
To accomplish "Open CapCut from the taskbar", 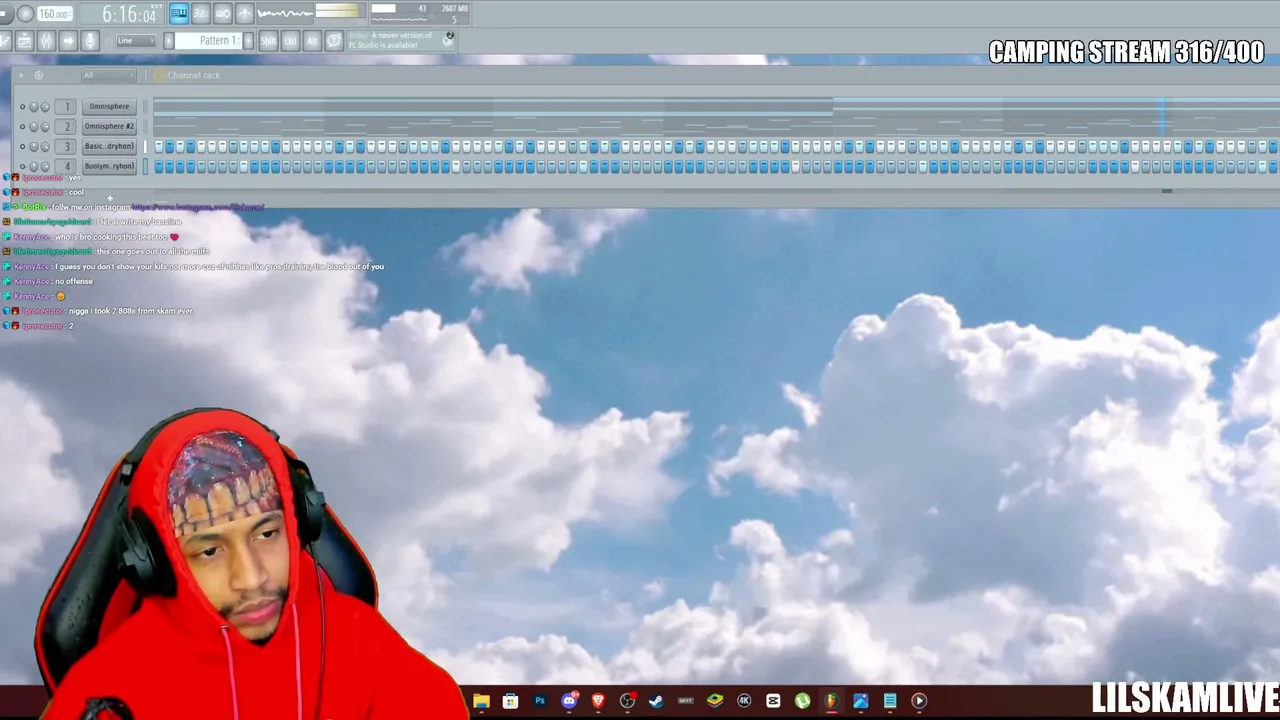I will click(x=773, y=701).
